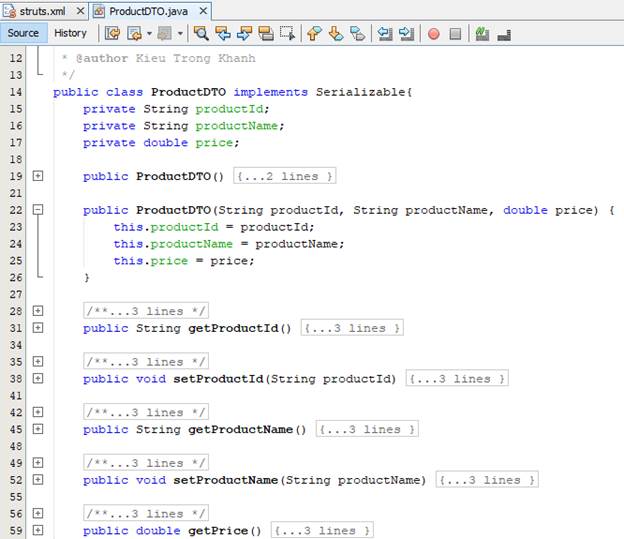Click line number 22 in the gutter
Image resolution: width=624 pixels, height=539 pixels.
(x=16, y=210)
